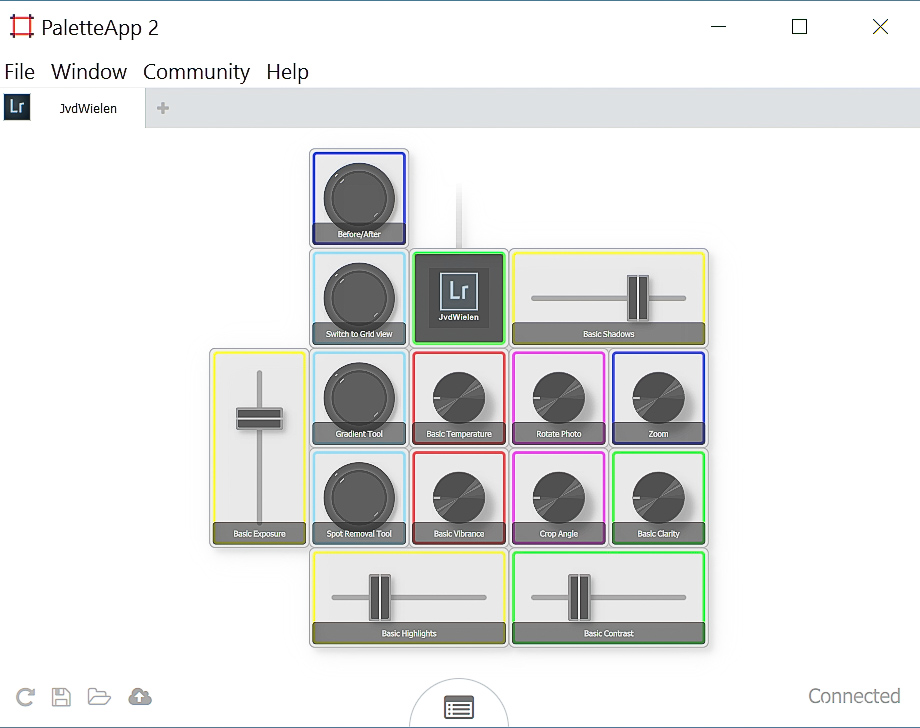
Task: Select the Basic Clarity dial module
Action: [x=658, y=497]
